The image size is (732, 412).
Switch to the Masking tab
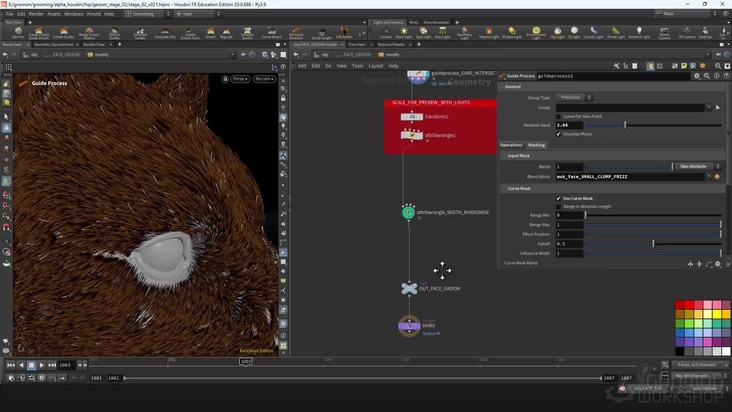click(536, 145)
